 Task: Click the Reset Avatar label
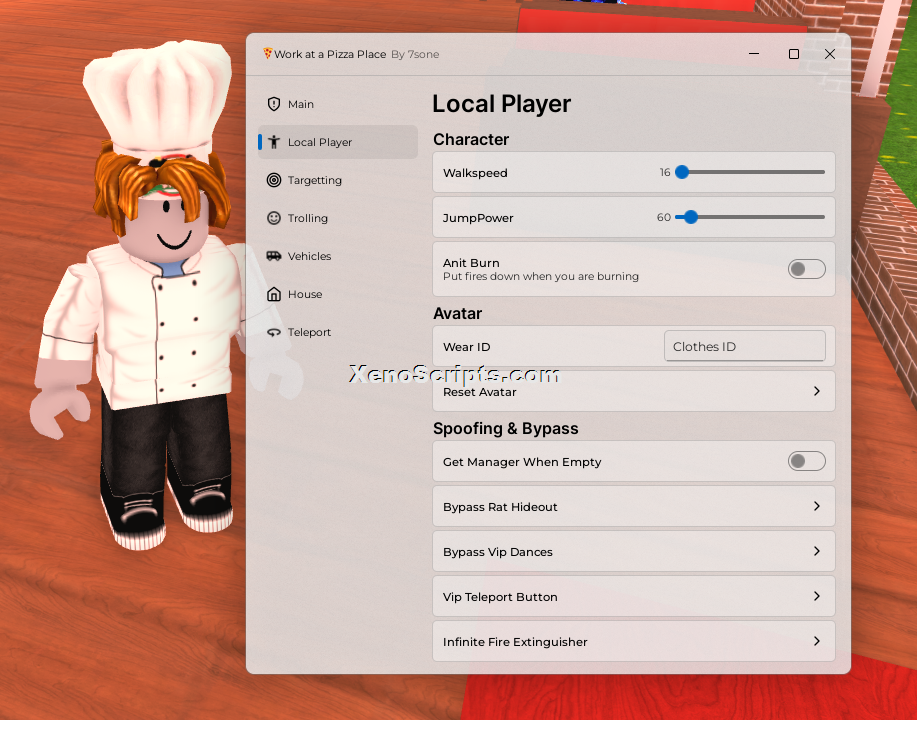(480, 392)
